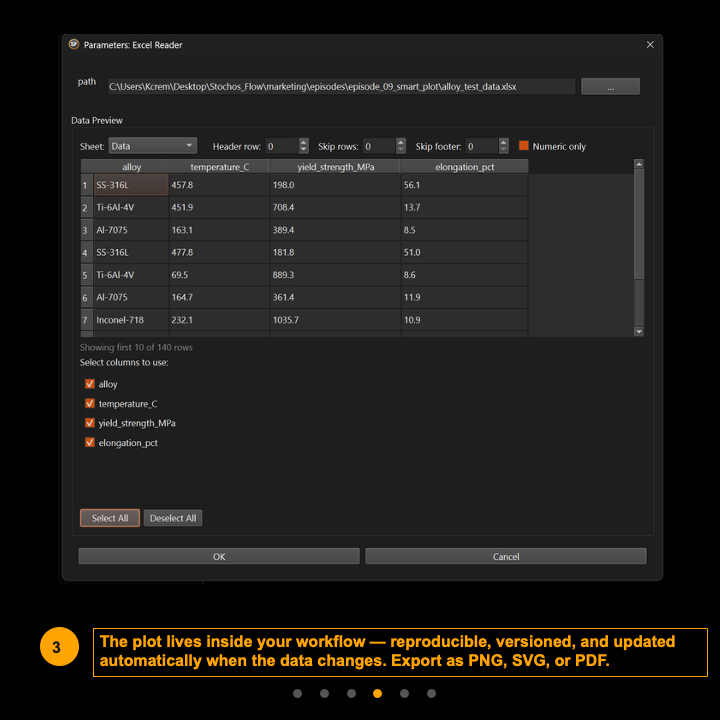Confirm the dialog with OK

coord(219,556)
